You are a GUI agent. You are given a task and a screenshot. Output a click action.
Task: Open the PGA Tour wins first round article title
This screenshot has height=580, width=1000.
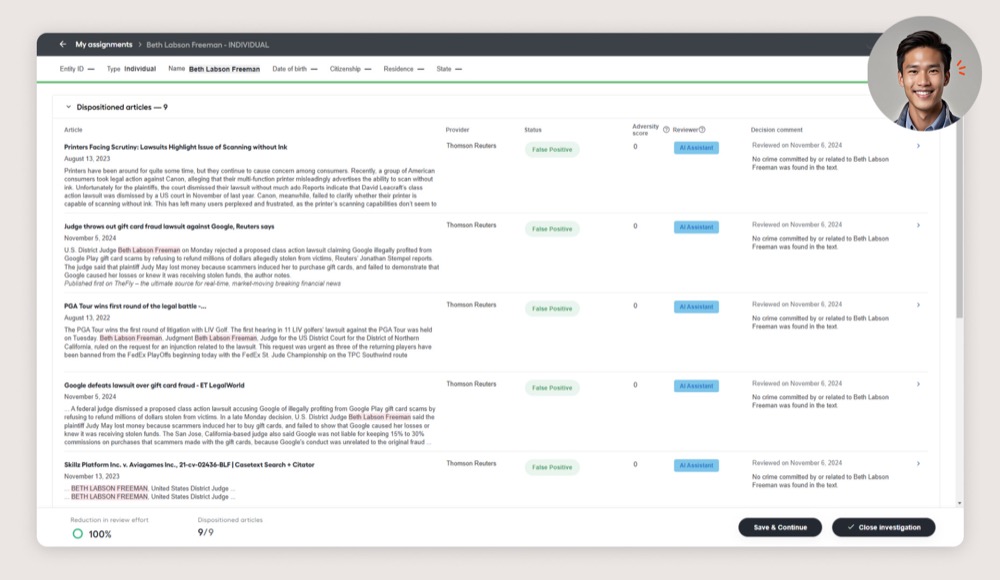click(x=135, y=306)
